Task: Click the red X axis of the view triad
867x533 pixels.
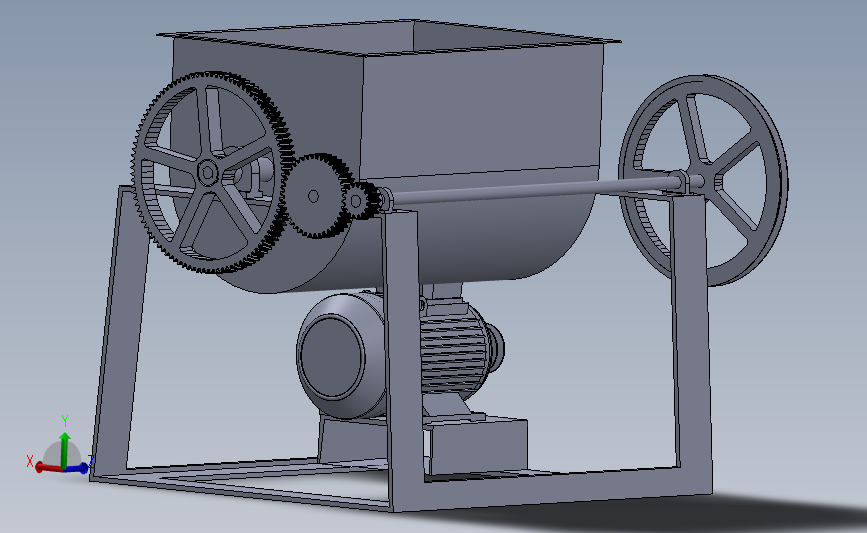Action: coord(48,468)
